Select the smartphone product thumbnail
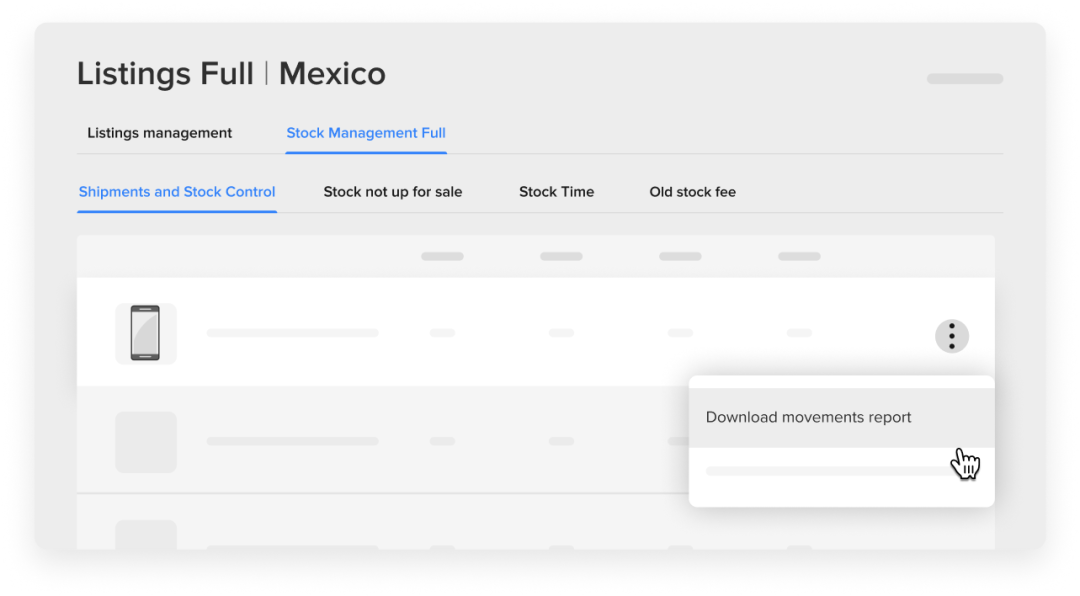Screen dimensions: 1080x596 pos(145,333)
